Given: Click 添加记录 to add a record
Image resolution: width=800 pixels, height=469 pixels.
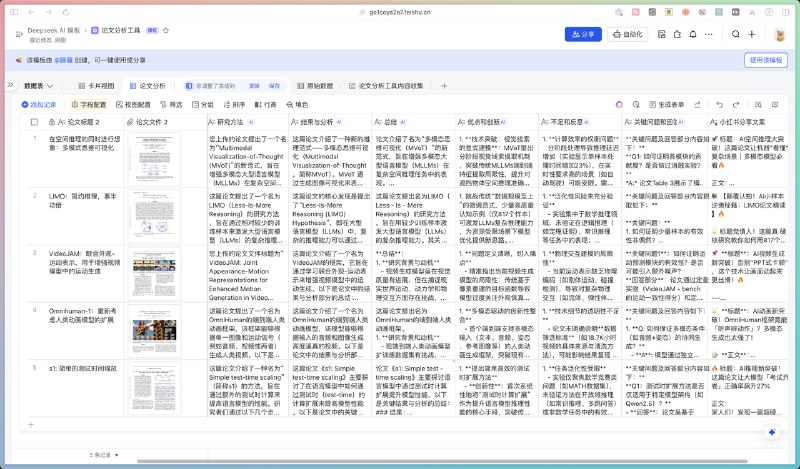Looking at the screenshot, I should point(39,105).
